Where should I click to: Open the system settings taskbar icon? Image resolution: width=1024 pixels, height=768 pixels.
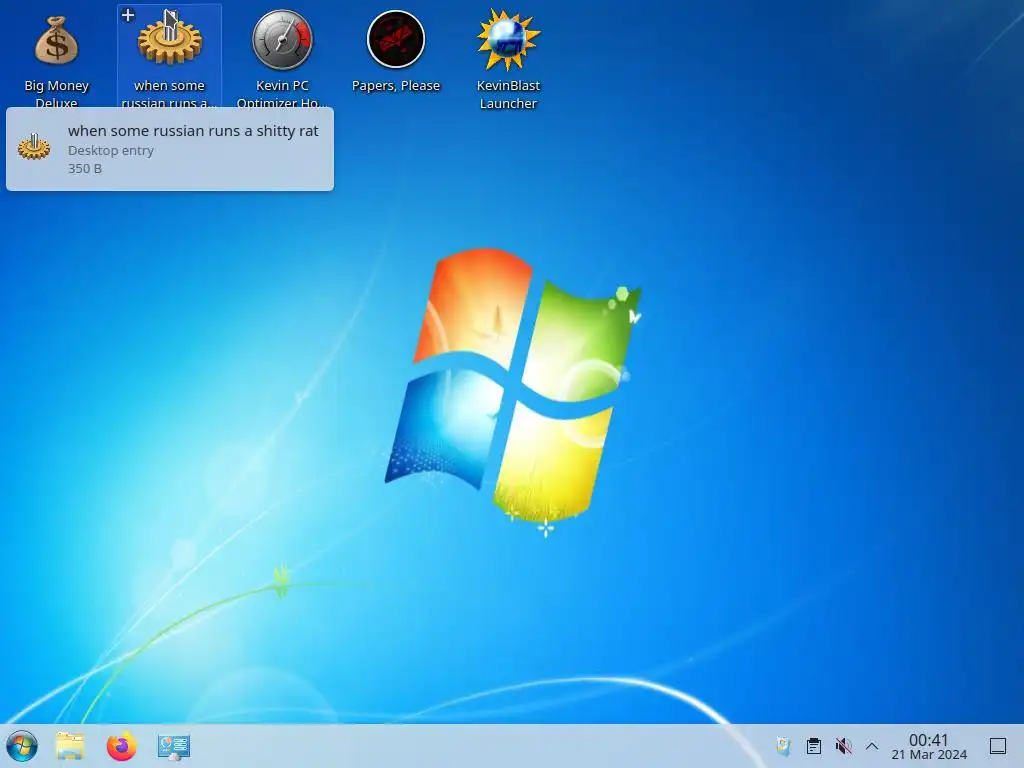click(174, 746)
